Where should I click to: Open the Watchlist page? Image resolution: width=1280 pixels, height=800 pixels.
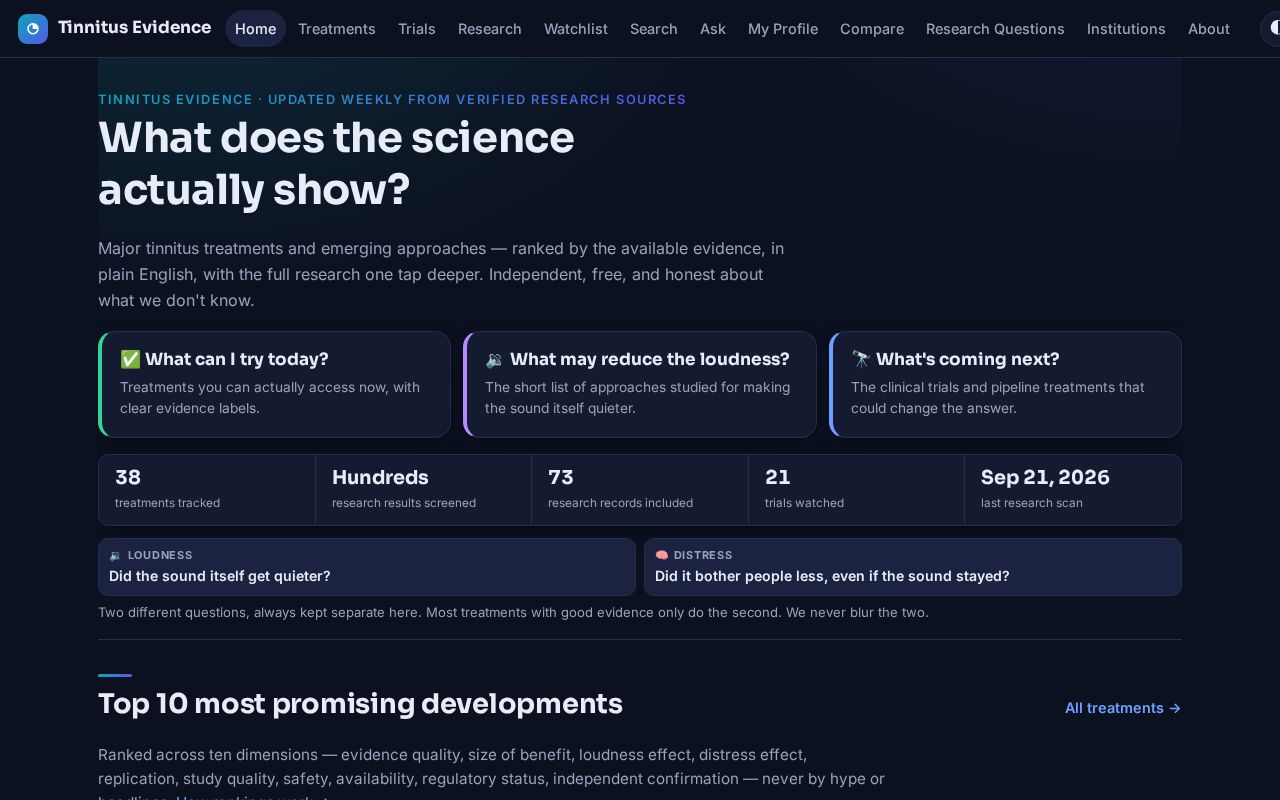576,29
